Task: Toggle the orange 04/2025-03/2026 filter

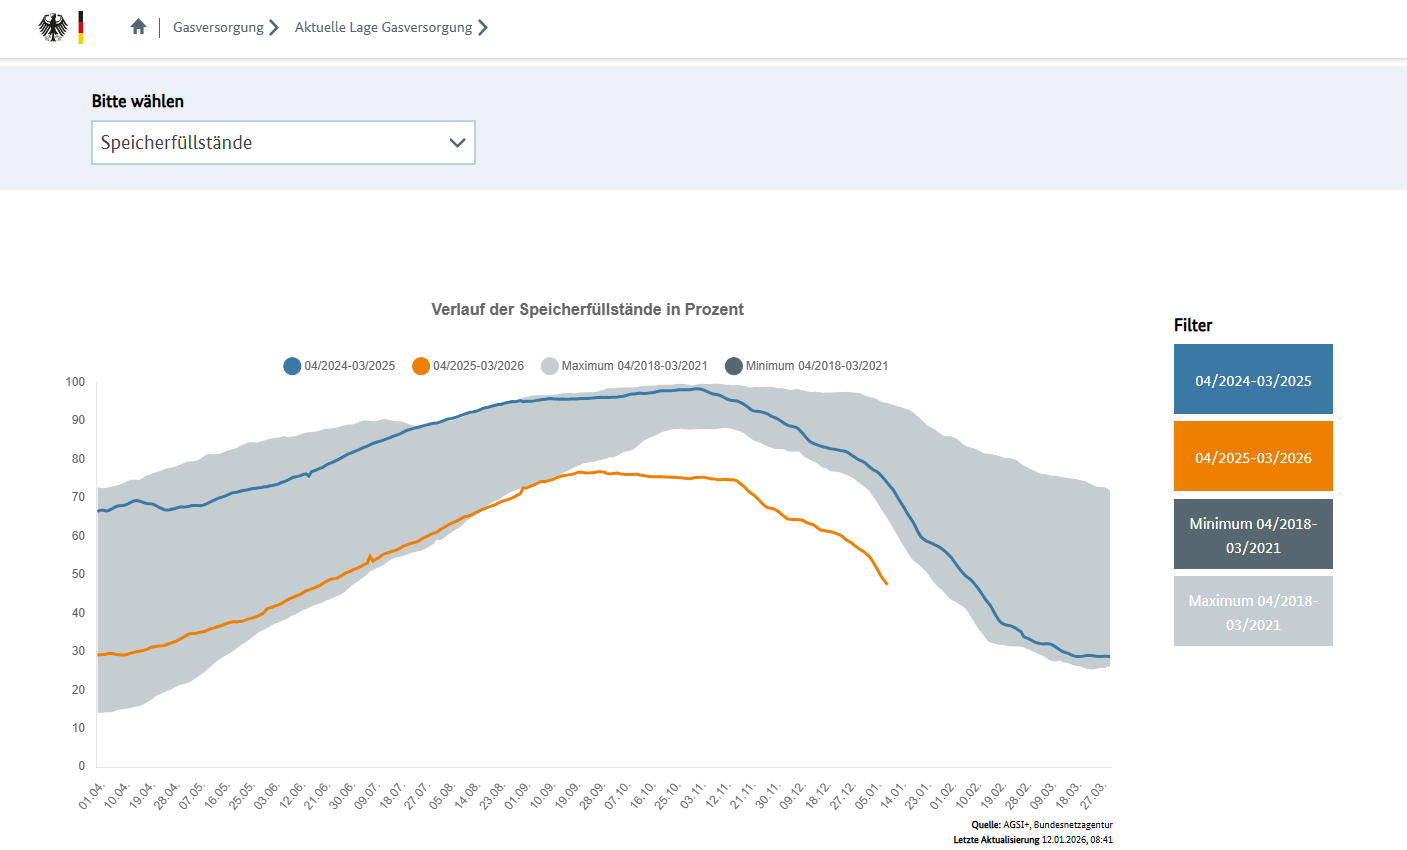Action: point(1253,456)
